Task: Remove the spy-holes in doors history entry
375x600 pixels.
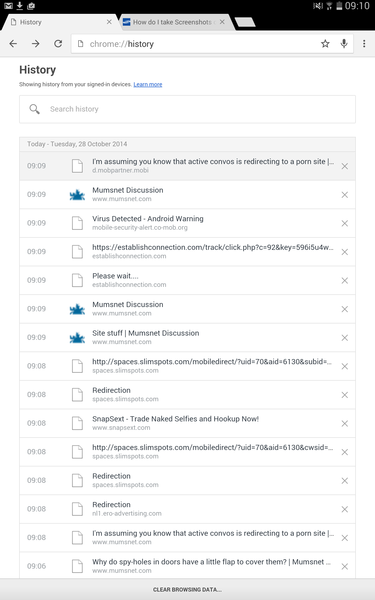Action: [345, 566]
